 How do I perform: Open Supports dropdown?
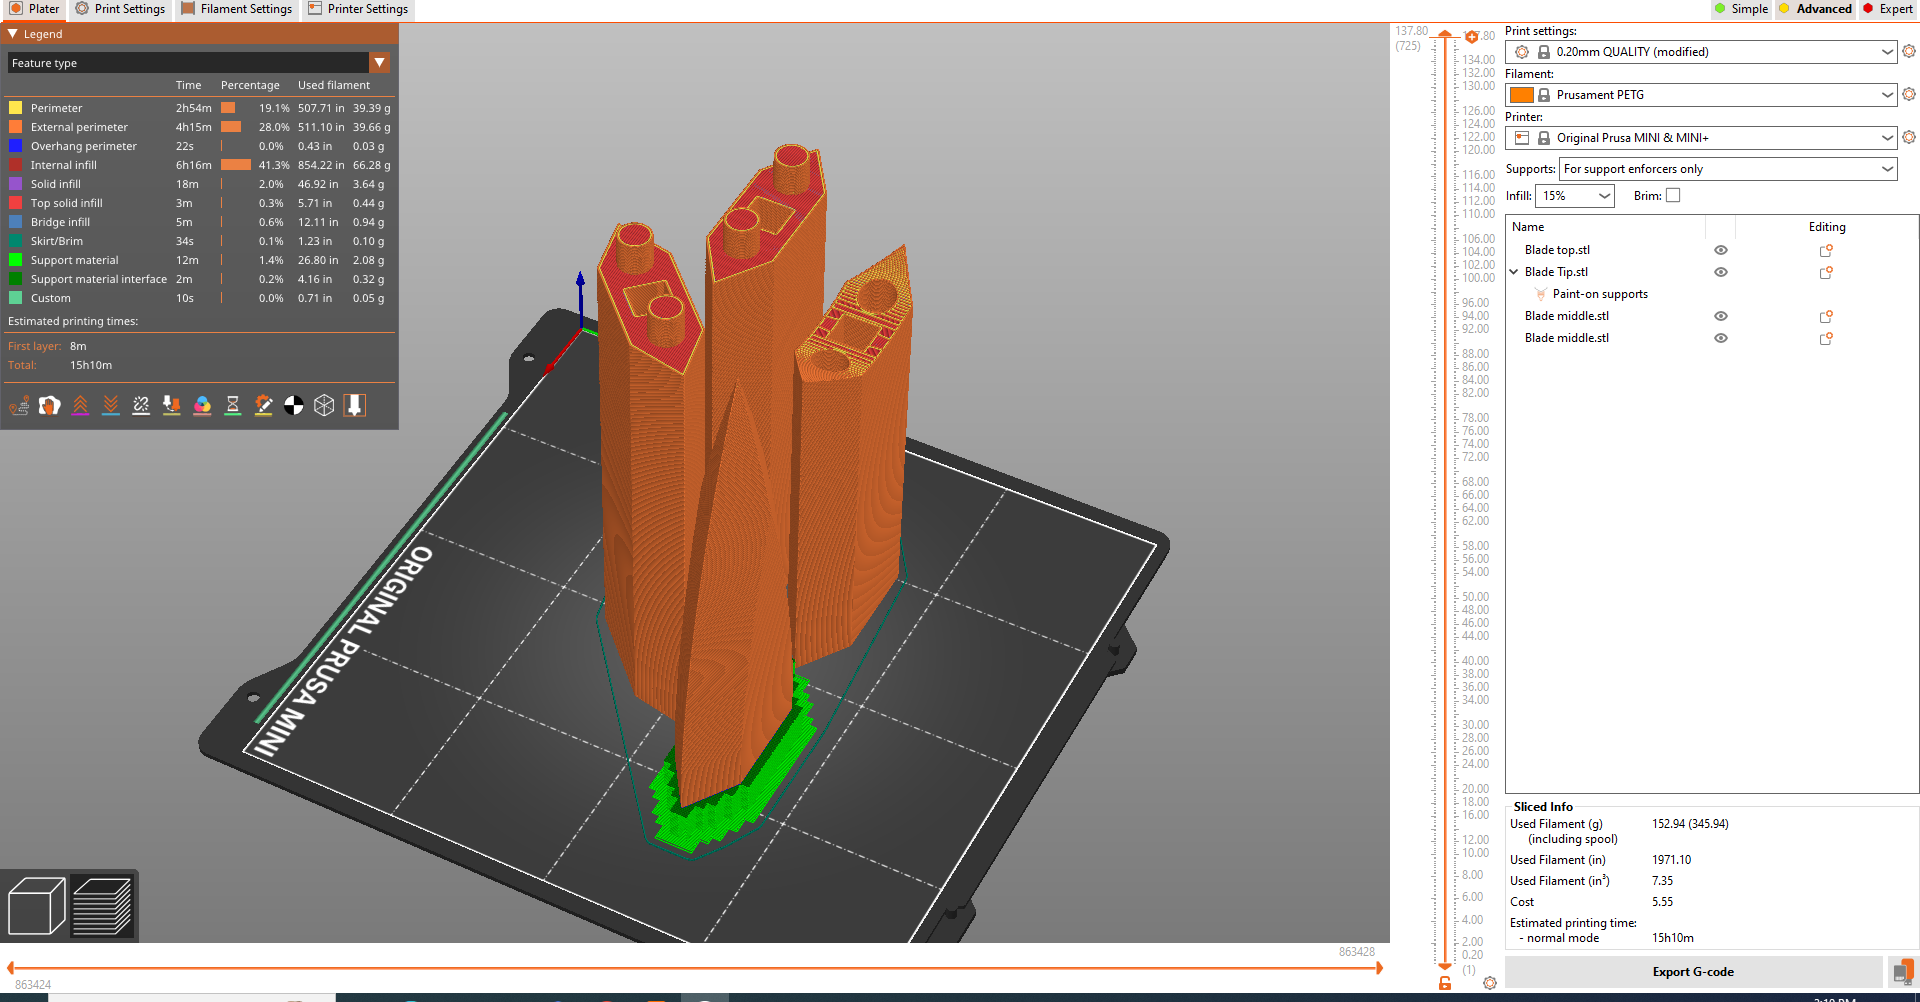tap(1728, 169)
